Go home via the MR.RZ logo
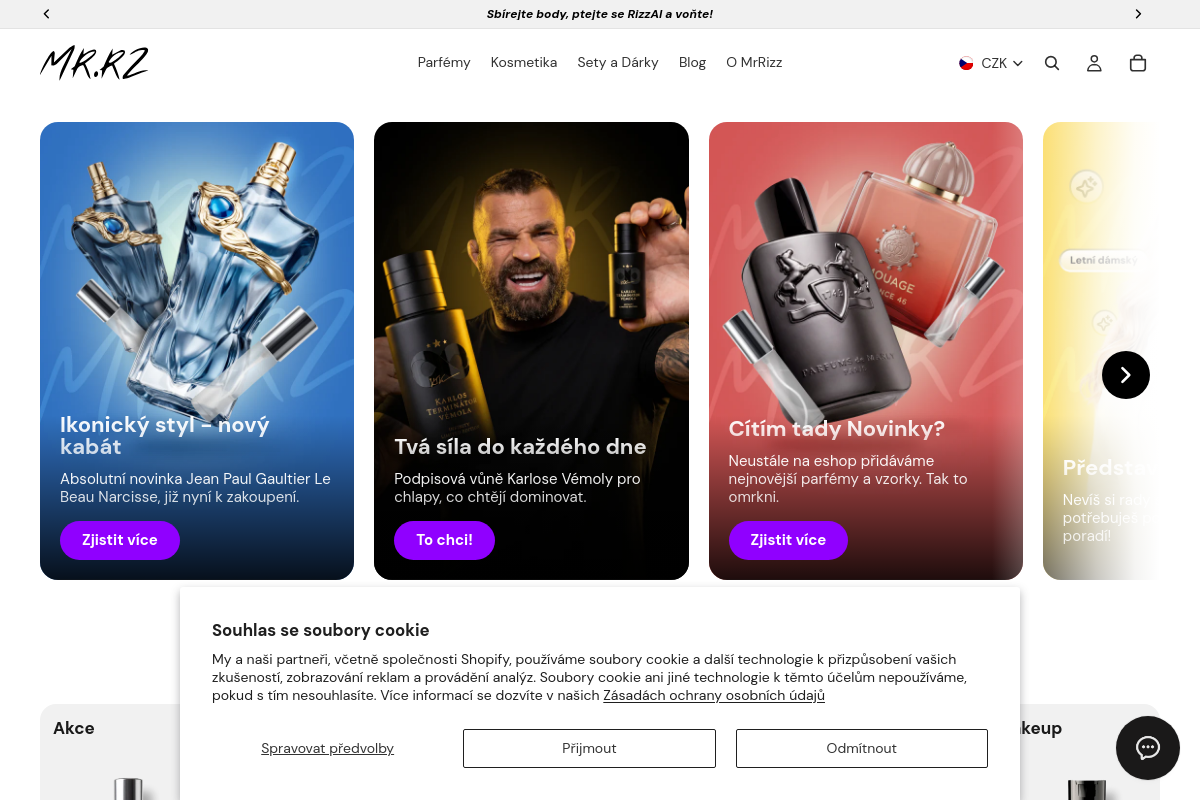Image resolution: width=1200 pixels, height=800 pixels. (x=95, y=63)
